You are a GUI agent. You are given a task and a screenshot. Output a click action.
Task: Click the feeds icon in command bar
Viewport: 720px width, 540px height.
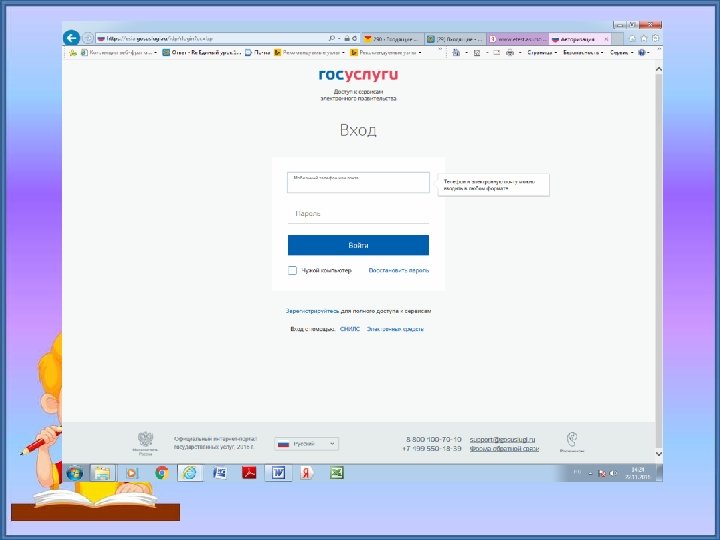(477, 53)
